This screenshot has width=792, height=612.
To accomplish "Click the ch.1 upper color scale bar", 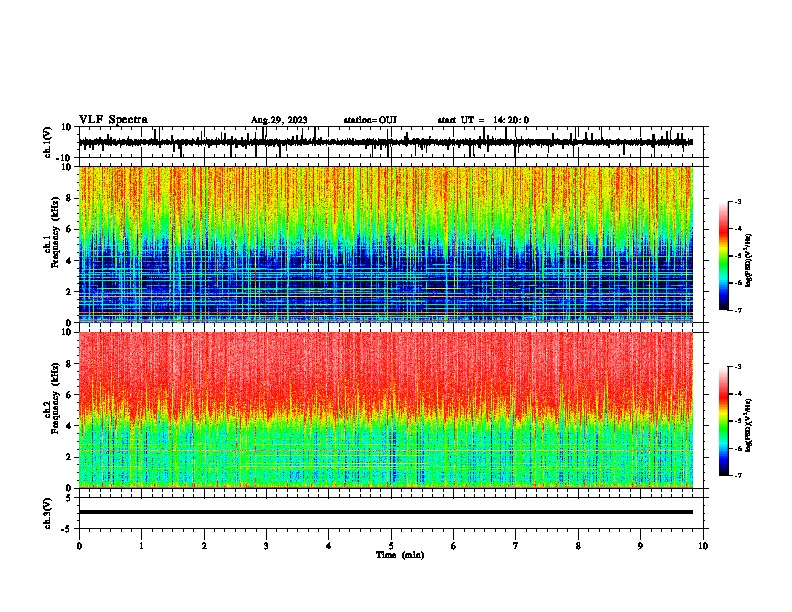I will (723, 256).
